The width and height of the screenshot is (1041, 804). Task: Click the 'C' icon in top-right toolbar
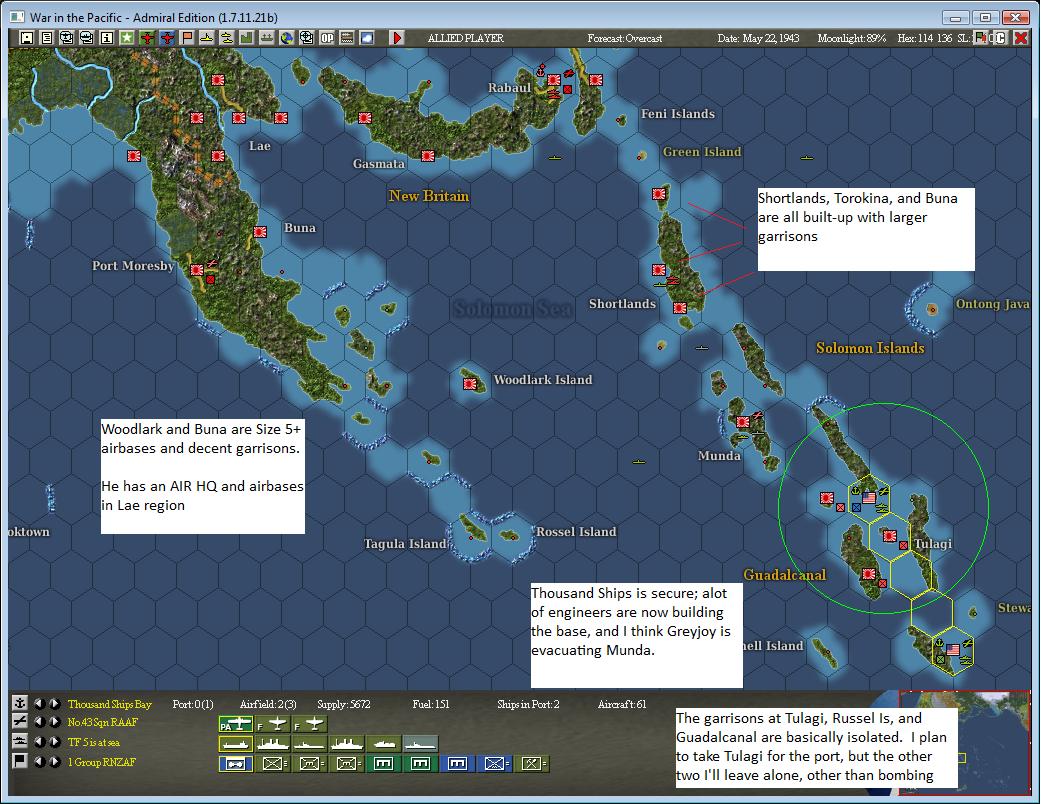pos(1001,38)
